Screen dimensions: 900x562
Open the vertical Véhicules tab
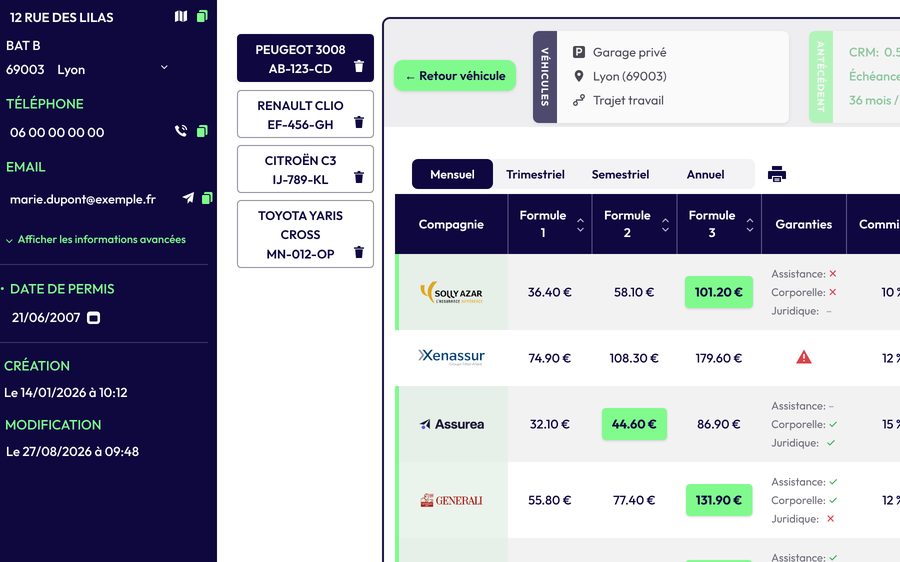click(x=545, y=77)
